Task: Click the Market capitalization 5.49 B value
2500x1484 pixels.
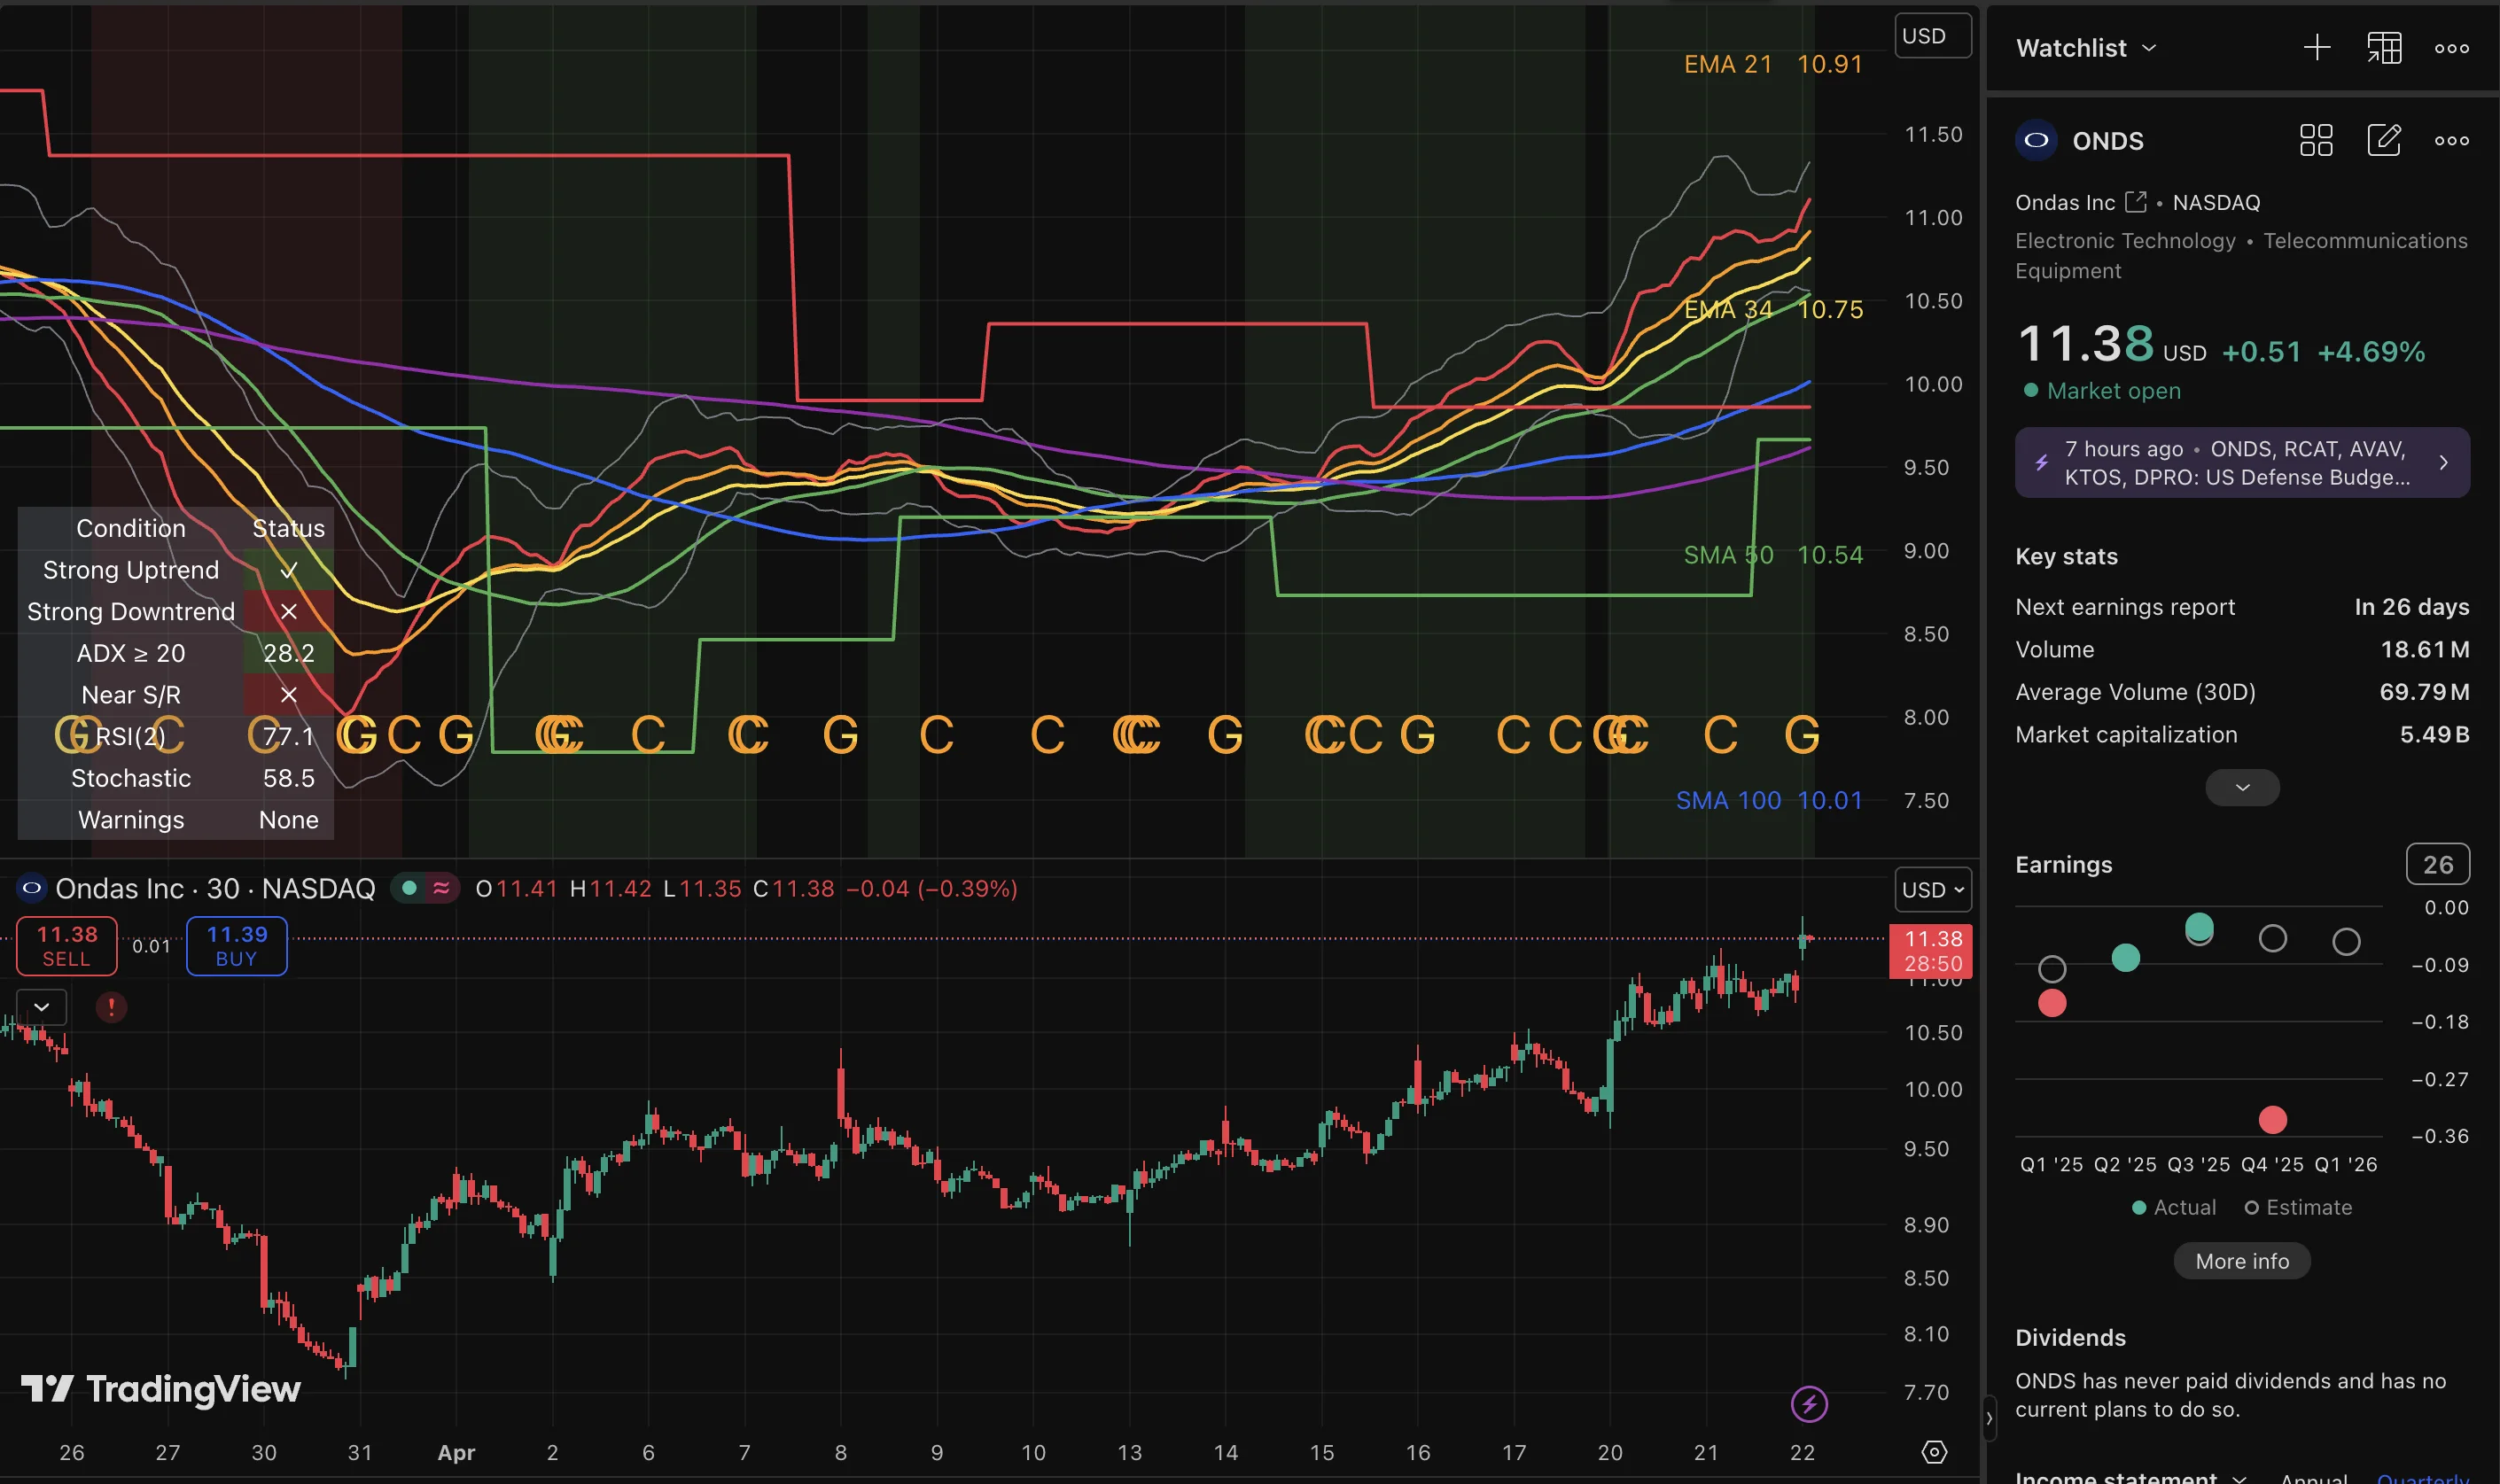Action: click(x=2434, y=735)
